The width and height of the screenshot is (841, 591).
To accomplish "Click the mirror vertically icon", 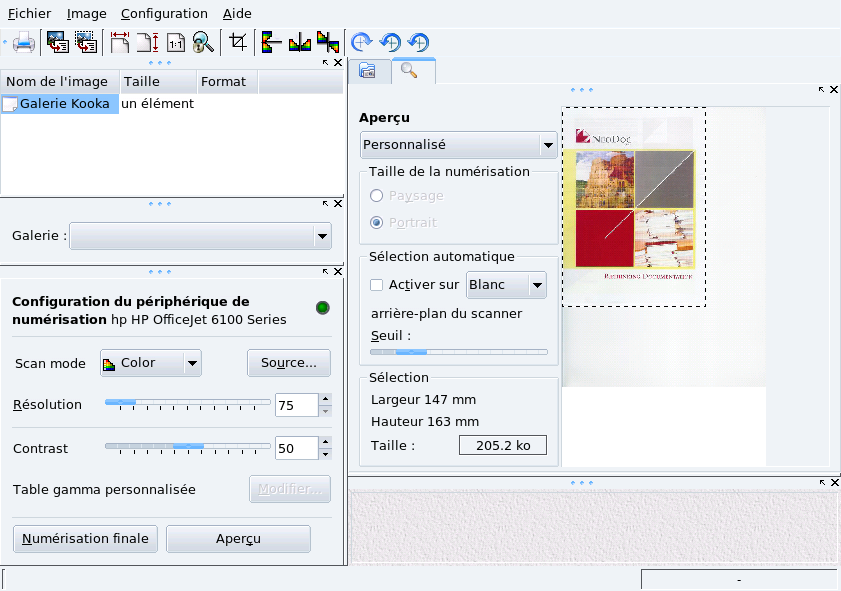I will [267, 43].
